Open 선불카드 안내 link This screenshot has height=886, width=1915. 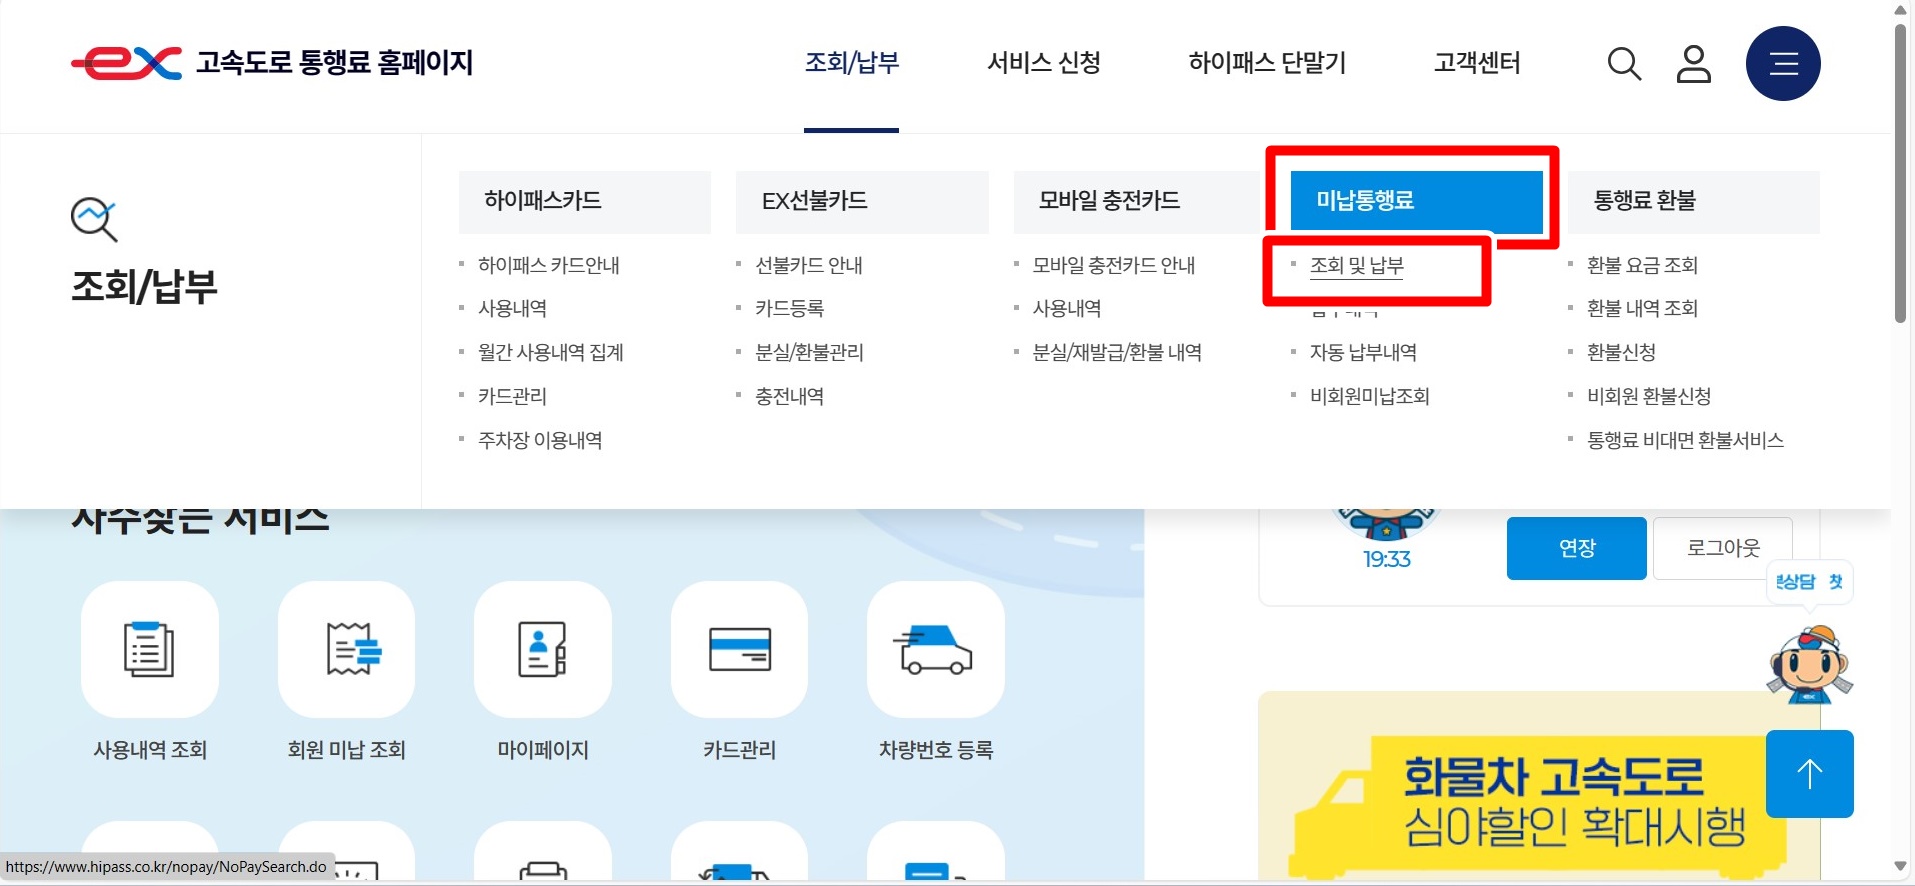point(809,265)
